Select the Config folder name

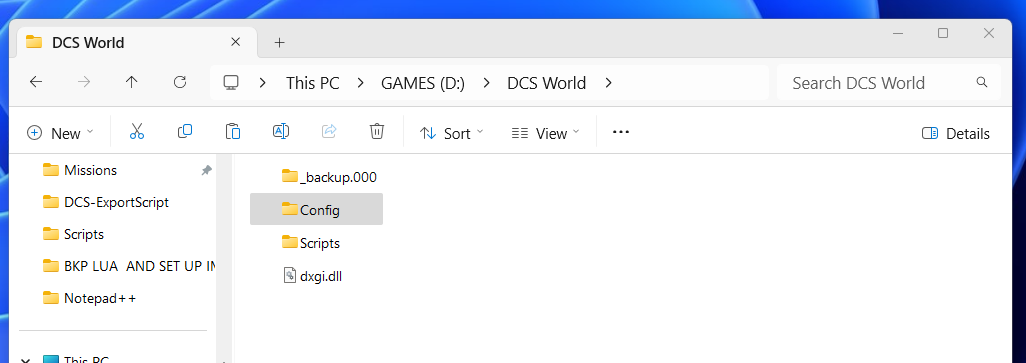320,210
